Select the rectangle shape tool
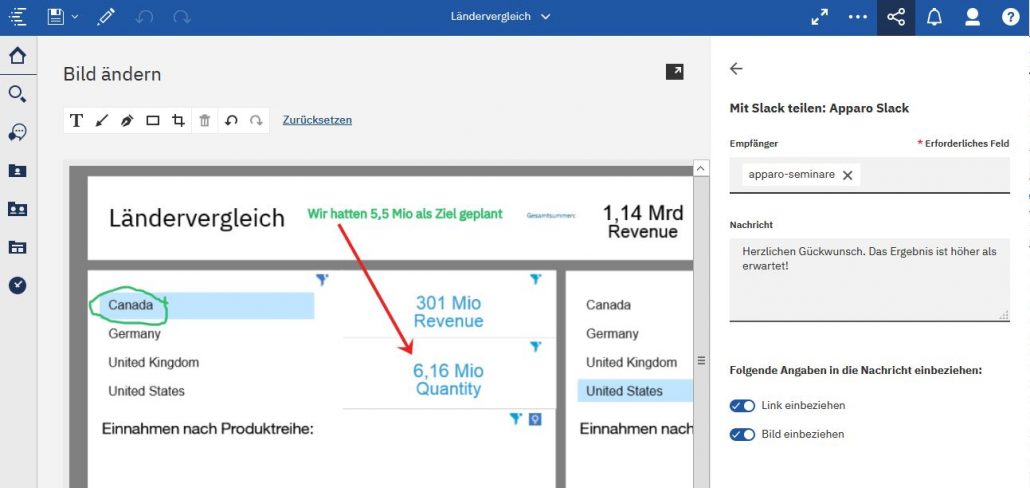 coord(153,120)
